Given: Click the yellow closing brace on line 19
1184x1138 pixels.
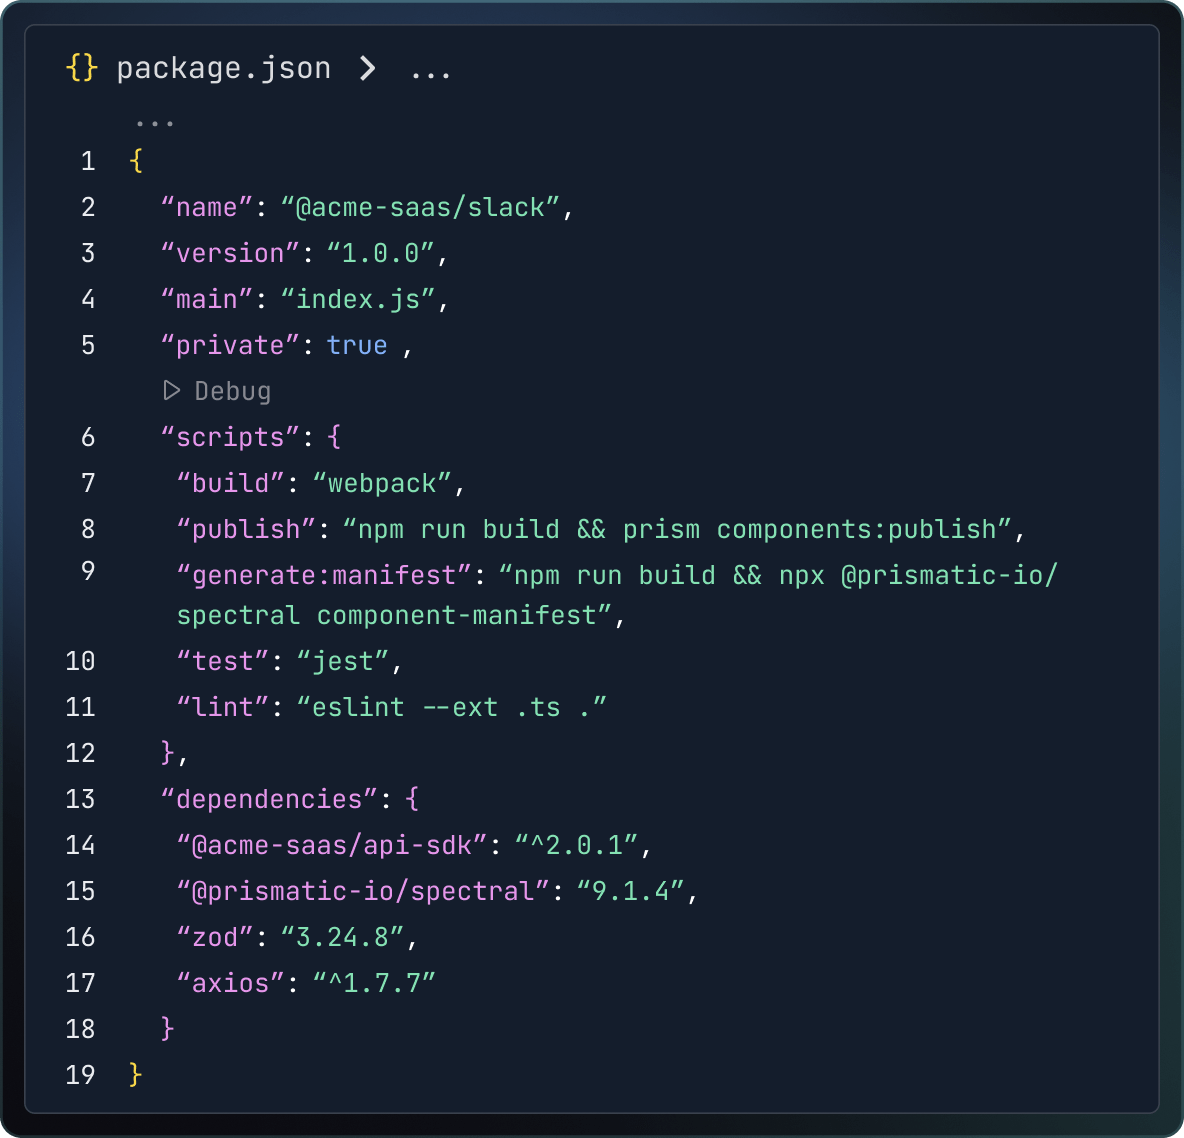Looking at the screenshot, I should [x=136, y=1075].
